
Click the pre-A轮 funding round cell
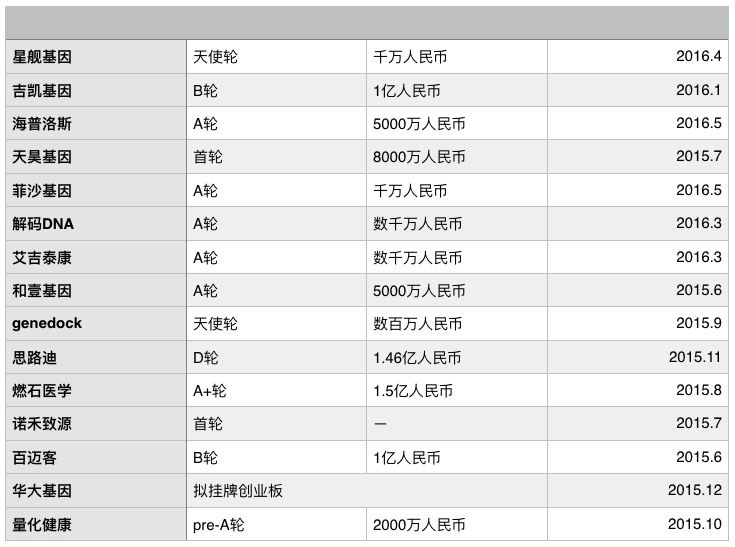tap(276, 524)
